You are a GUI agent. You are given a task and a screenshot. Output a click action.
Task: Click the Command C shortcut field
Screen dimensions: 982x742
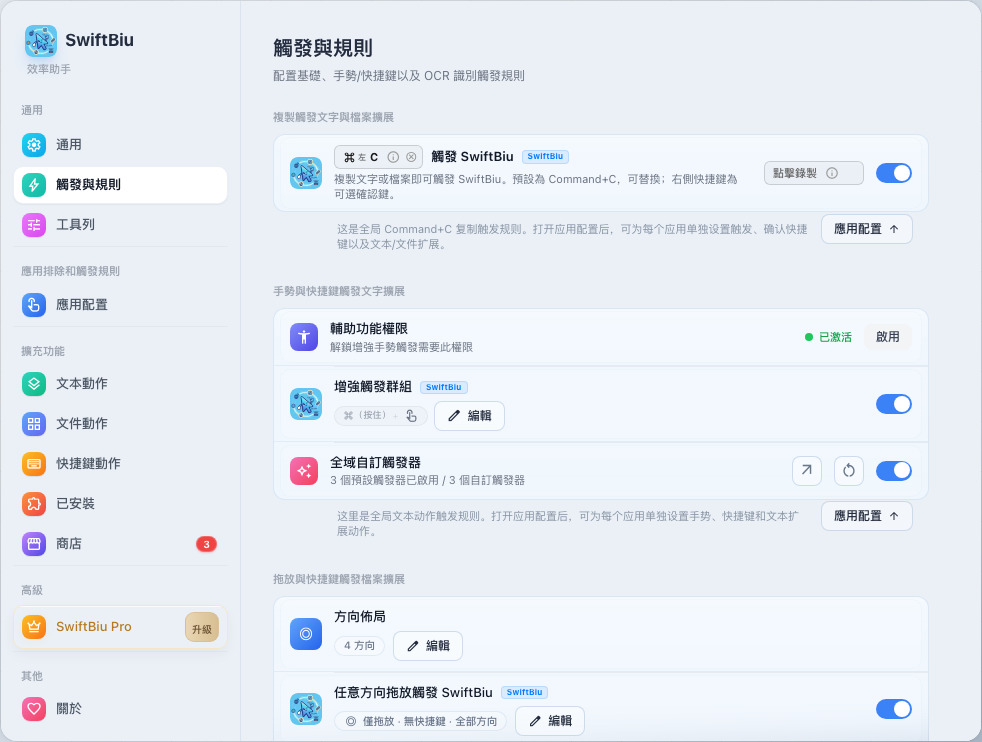[378, 157]
